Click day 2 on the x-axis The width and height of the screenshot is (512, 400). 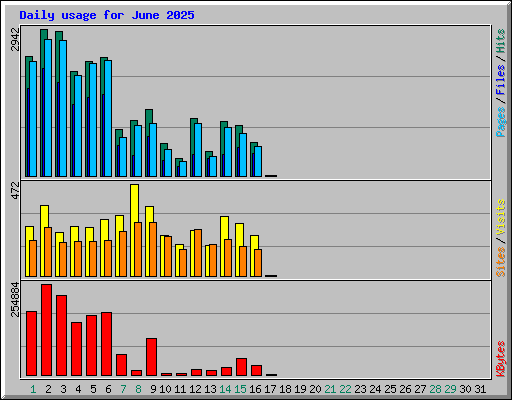48,389
